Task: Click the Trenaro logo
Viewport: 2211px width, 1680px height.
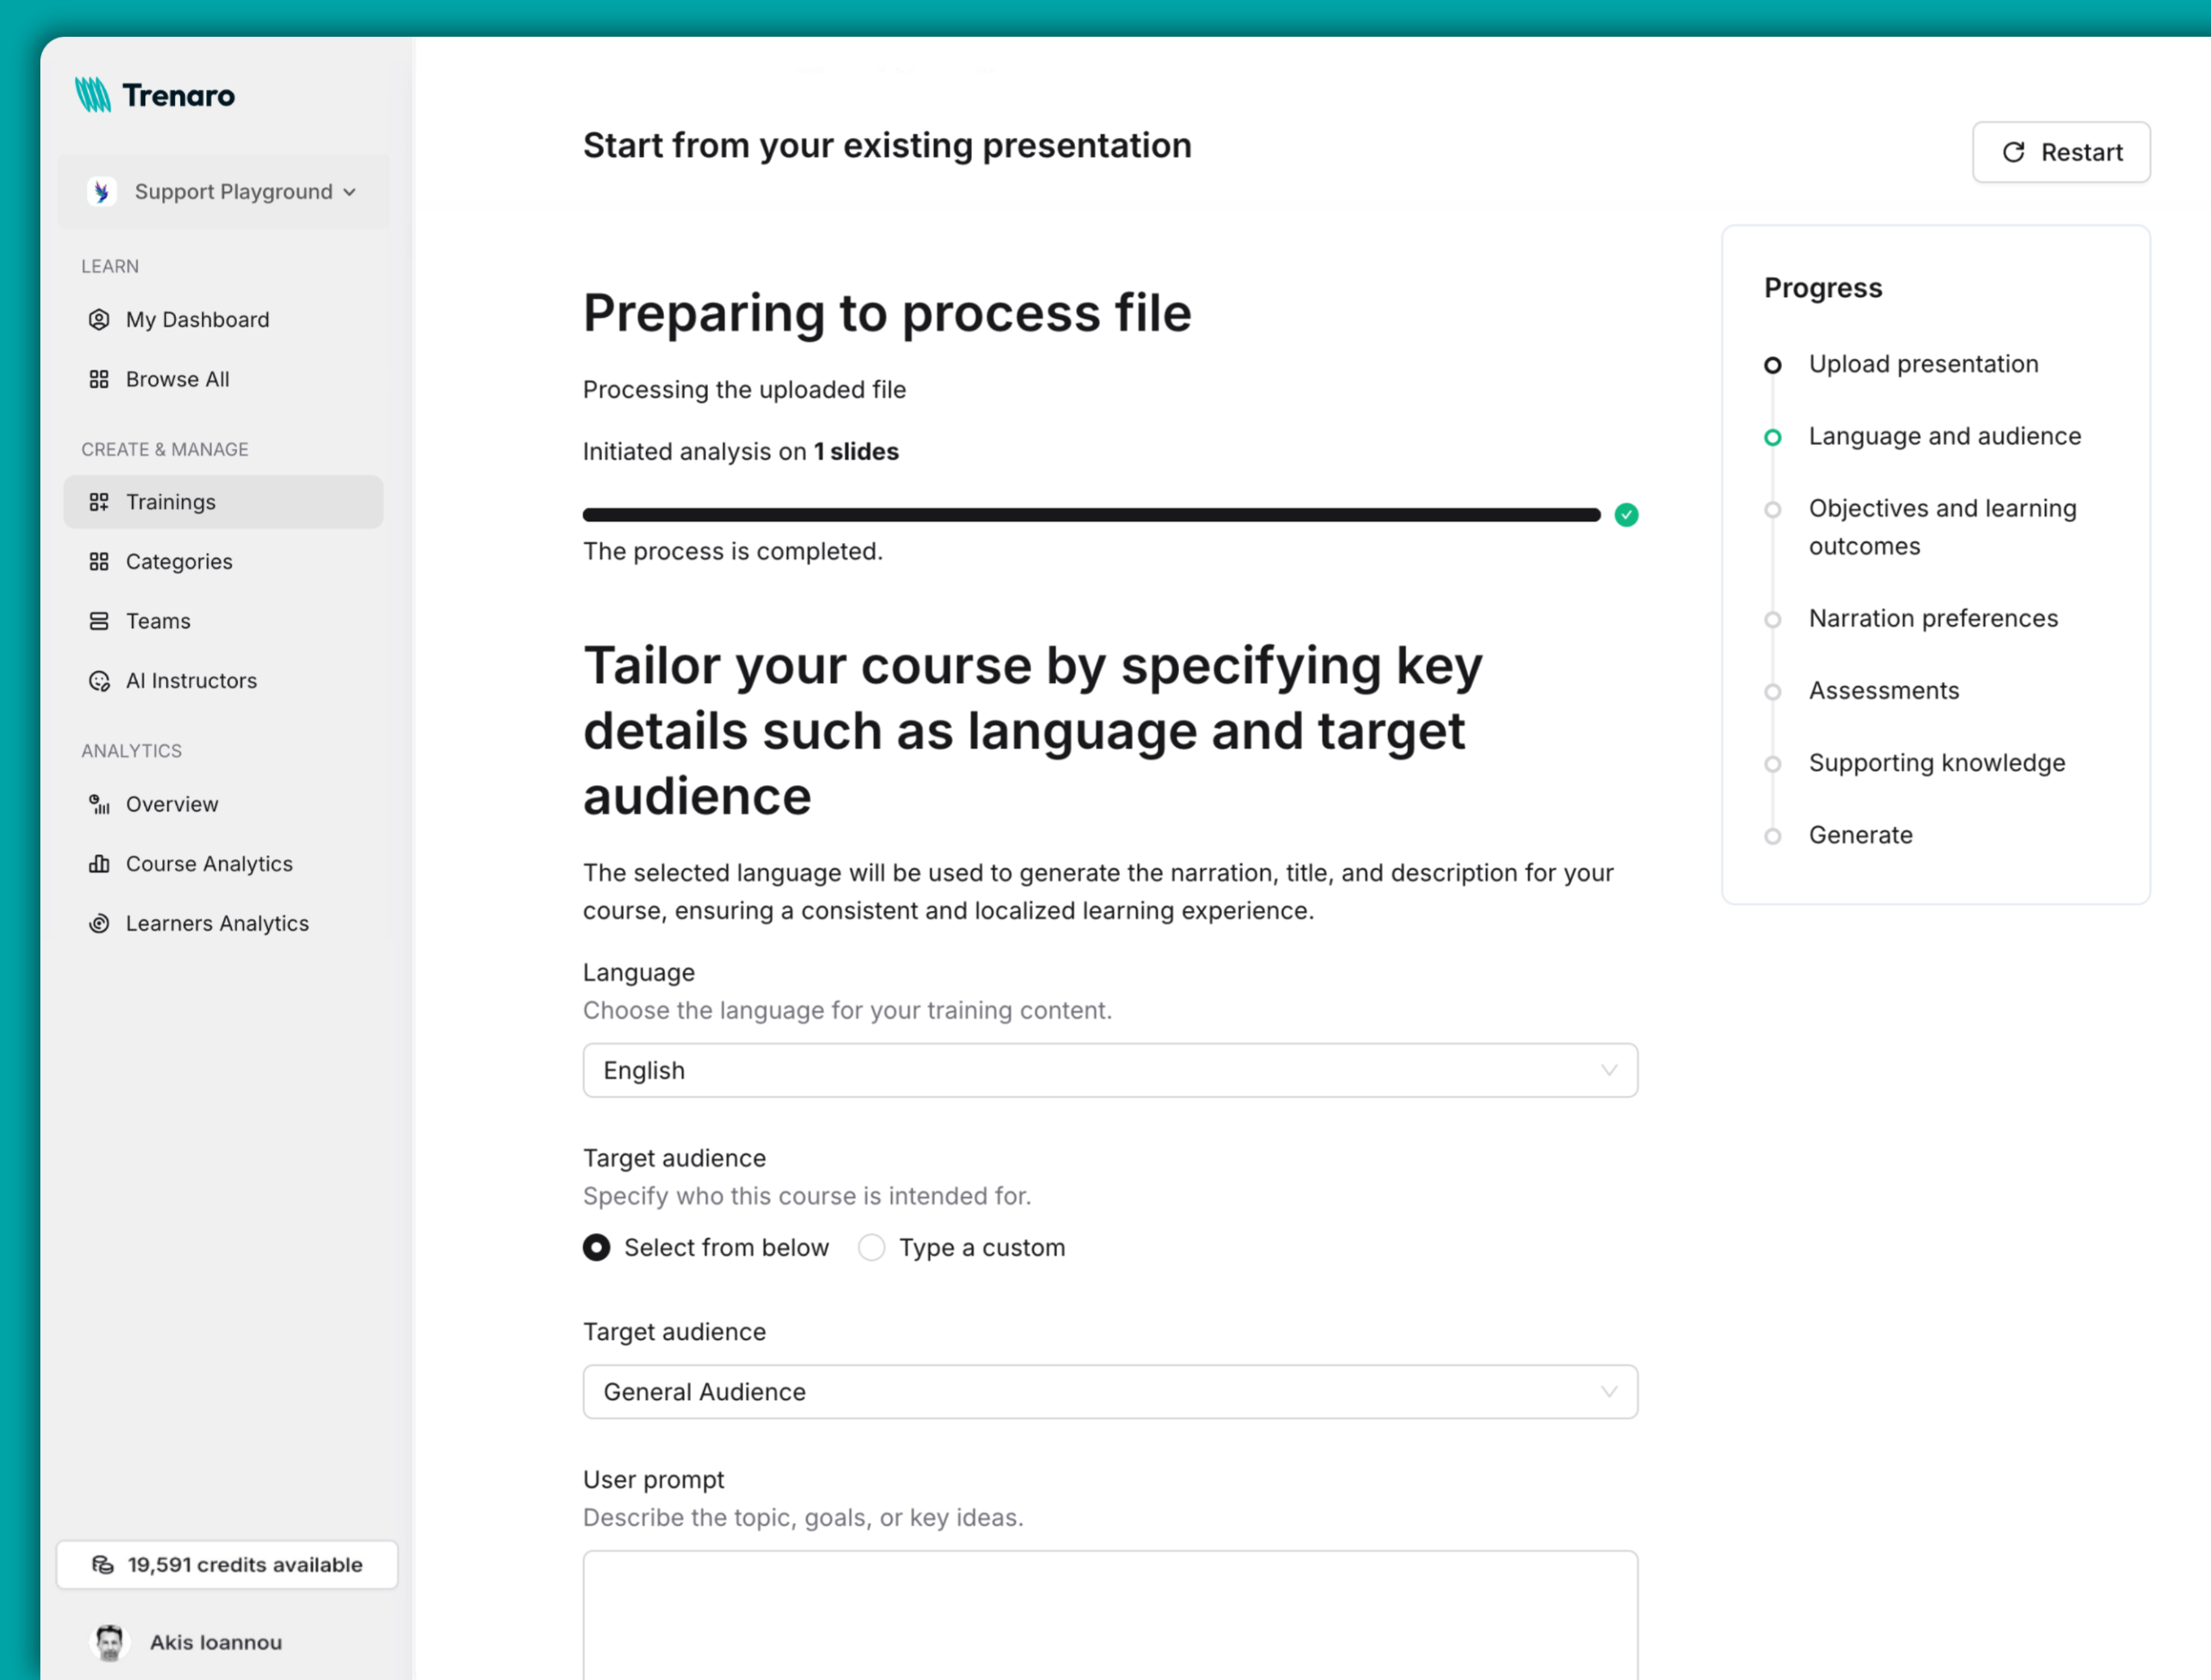Action: tap(153, 94)
